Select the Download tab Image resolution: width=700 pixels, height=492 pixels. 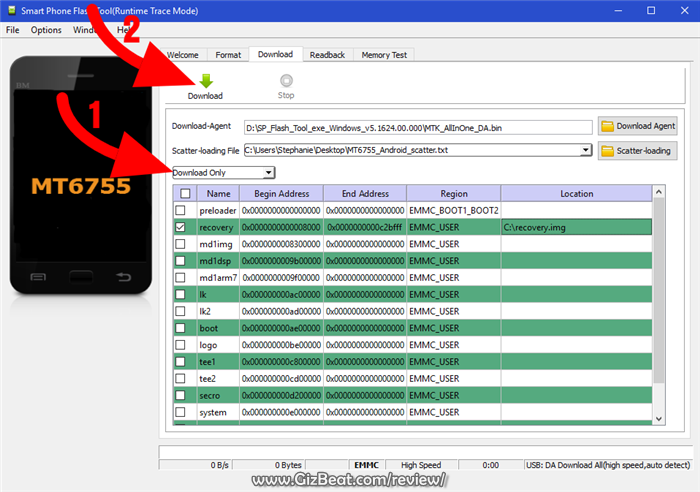point(275,54)
